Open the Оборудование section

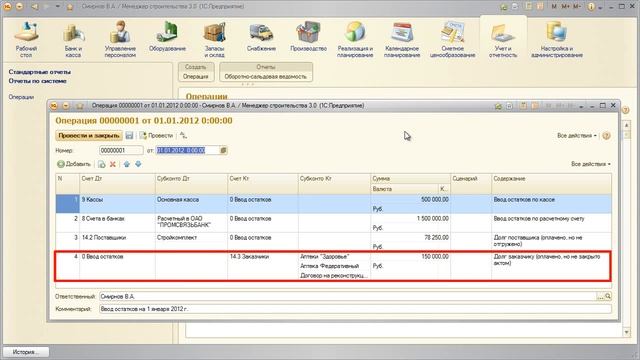167,37
